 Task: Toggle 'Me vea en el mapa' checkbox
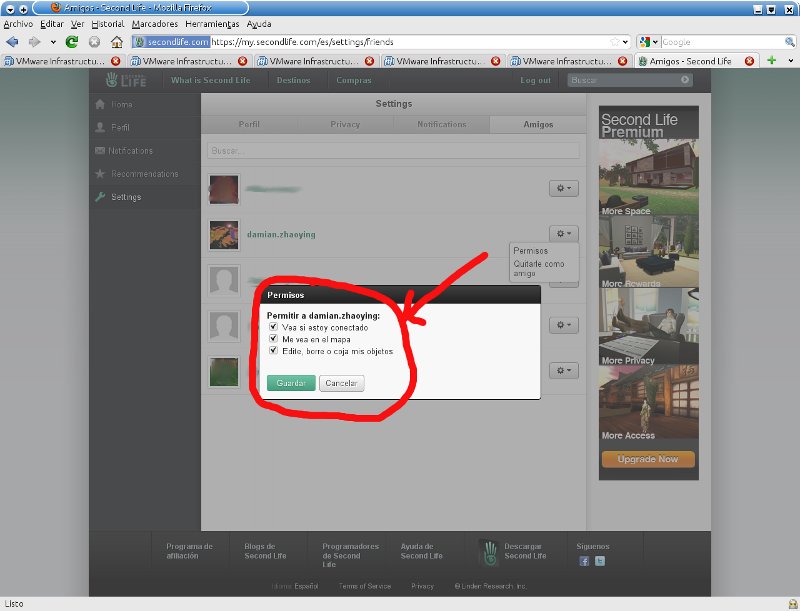click(273, 338)
